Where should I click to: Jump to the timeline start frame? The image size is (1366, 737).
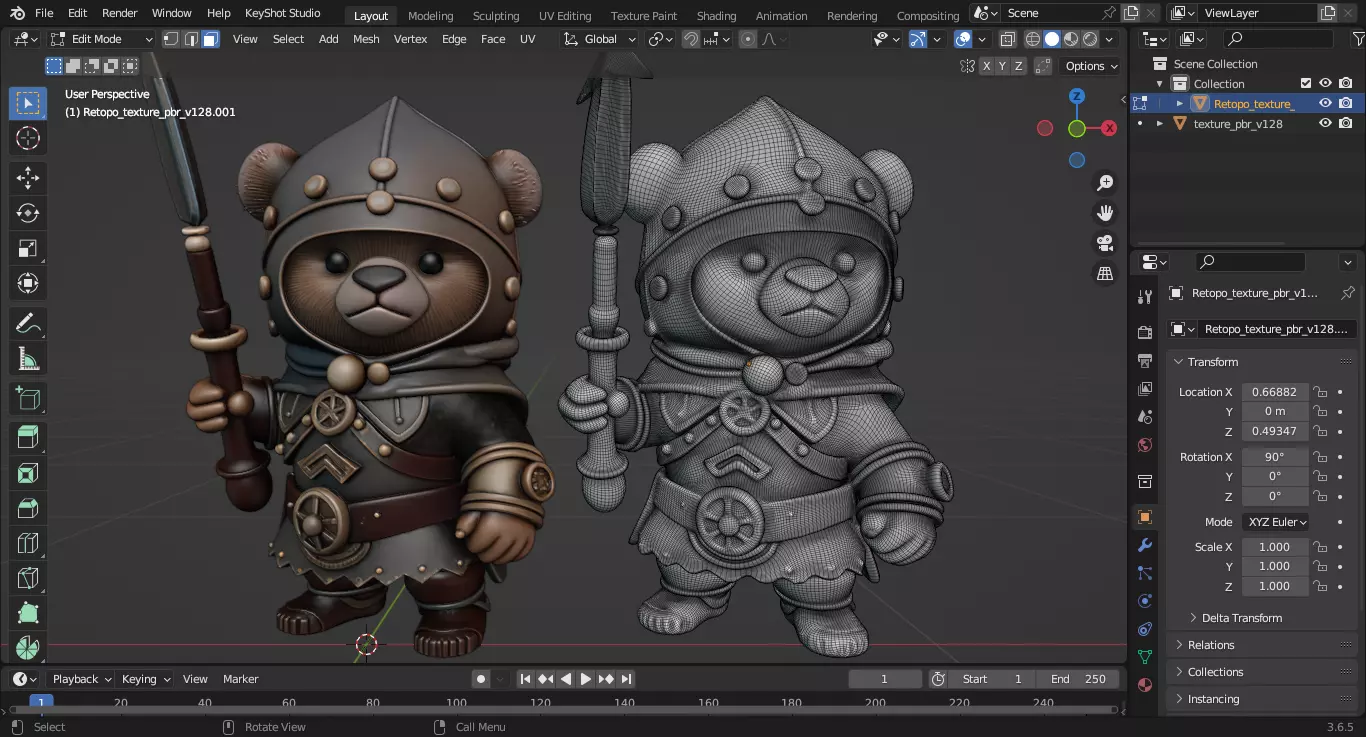pyautogui.click(x=525, y=679)
